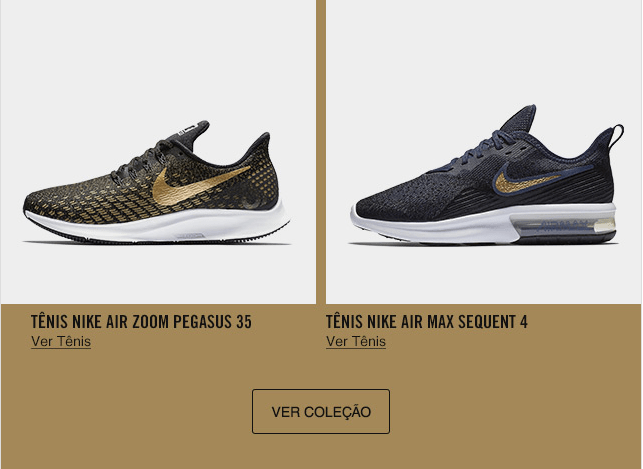Click the tongue label on the Pegasus 35 shoe
This screenshot has width=643, height=469.
tap(192, 127)
